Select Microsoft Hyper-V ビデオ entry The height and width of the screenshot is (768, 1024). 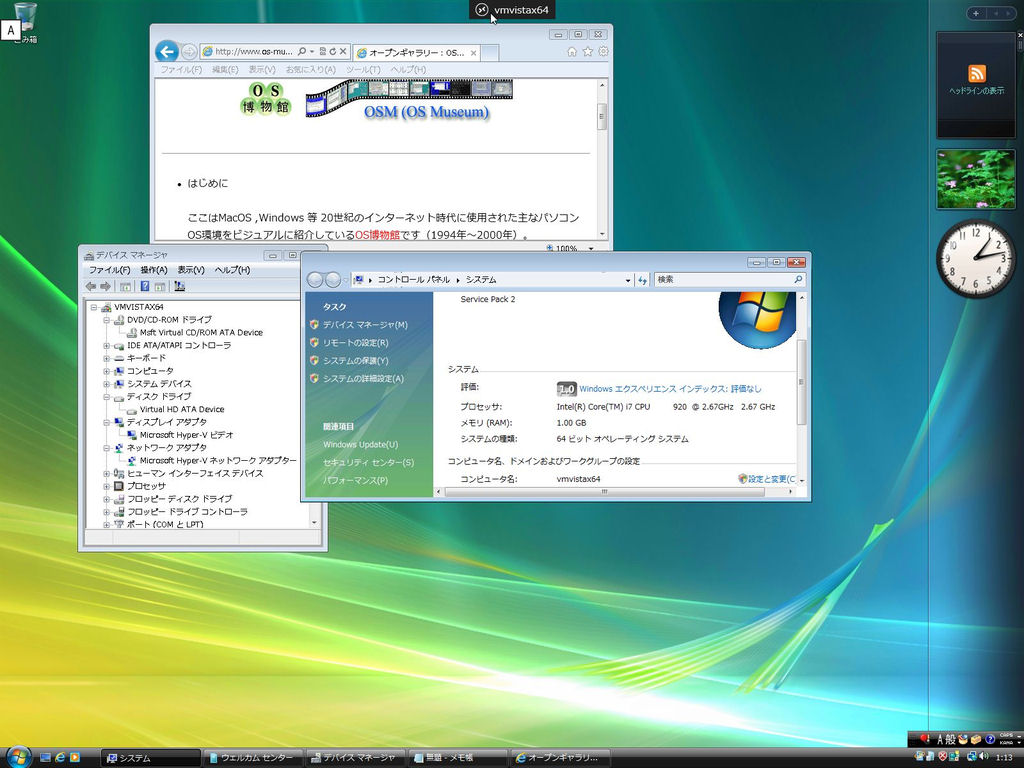(186, 435)
